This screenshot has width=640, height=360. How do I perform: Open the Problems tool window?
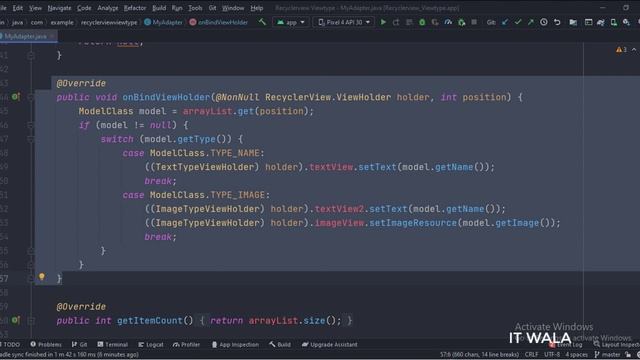pos(46,344)
